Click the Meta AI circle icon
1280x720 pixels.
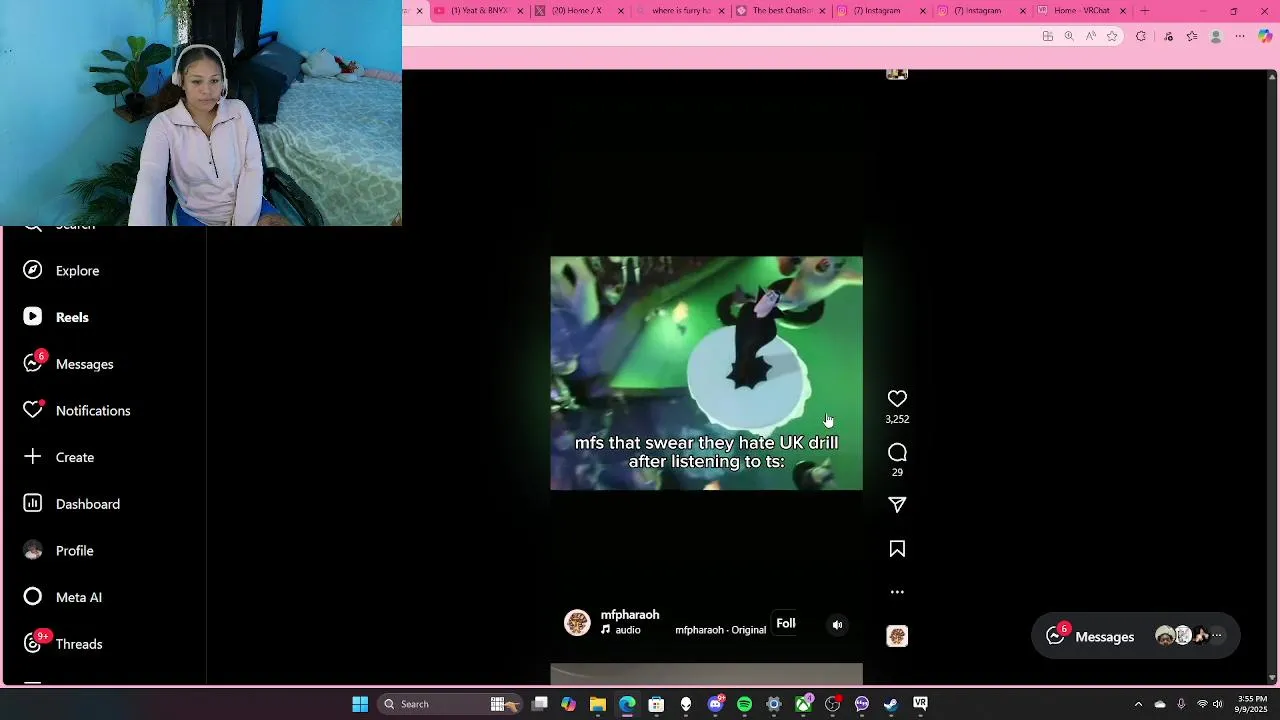tap(33, 597)
